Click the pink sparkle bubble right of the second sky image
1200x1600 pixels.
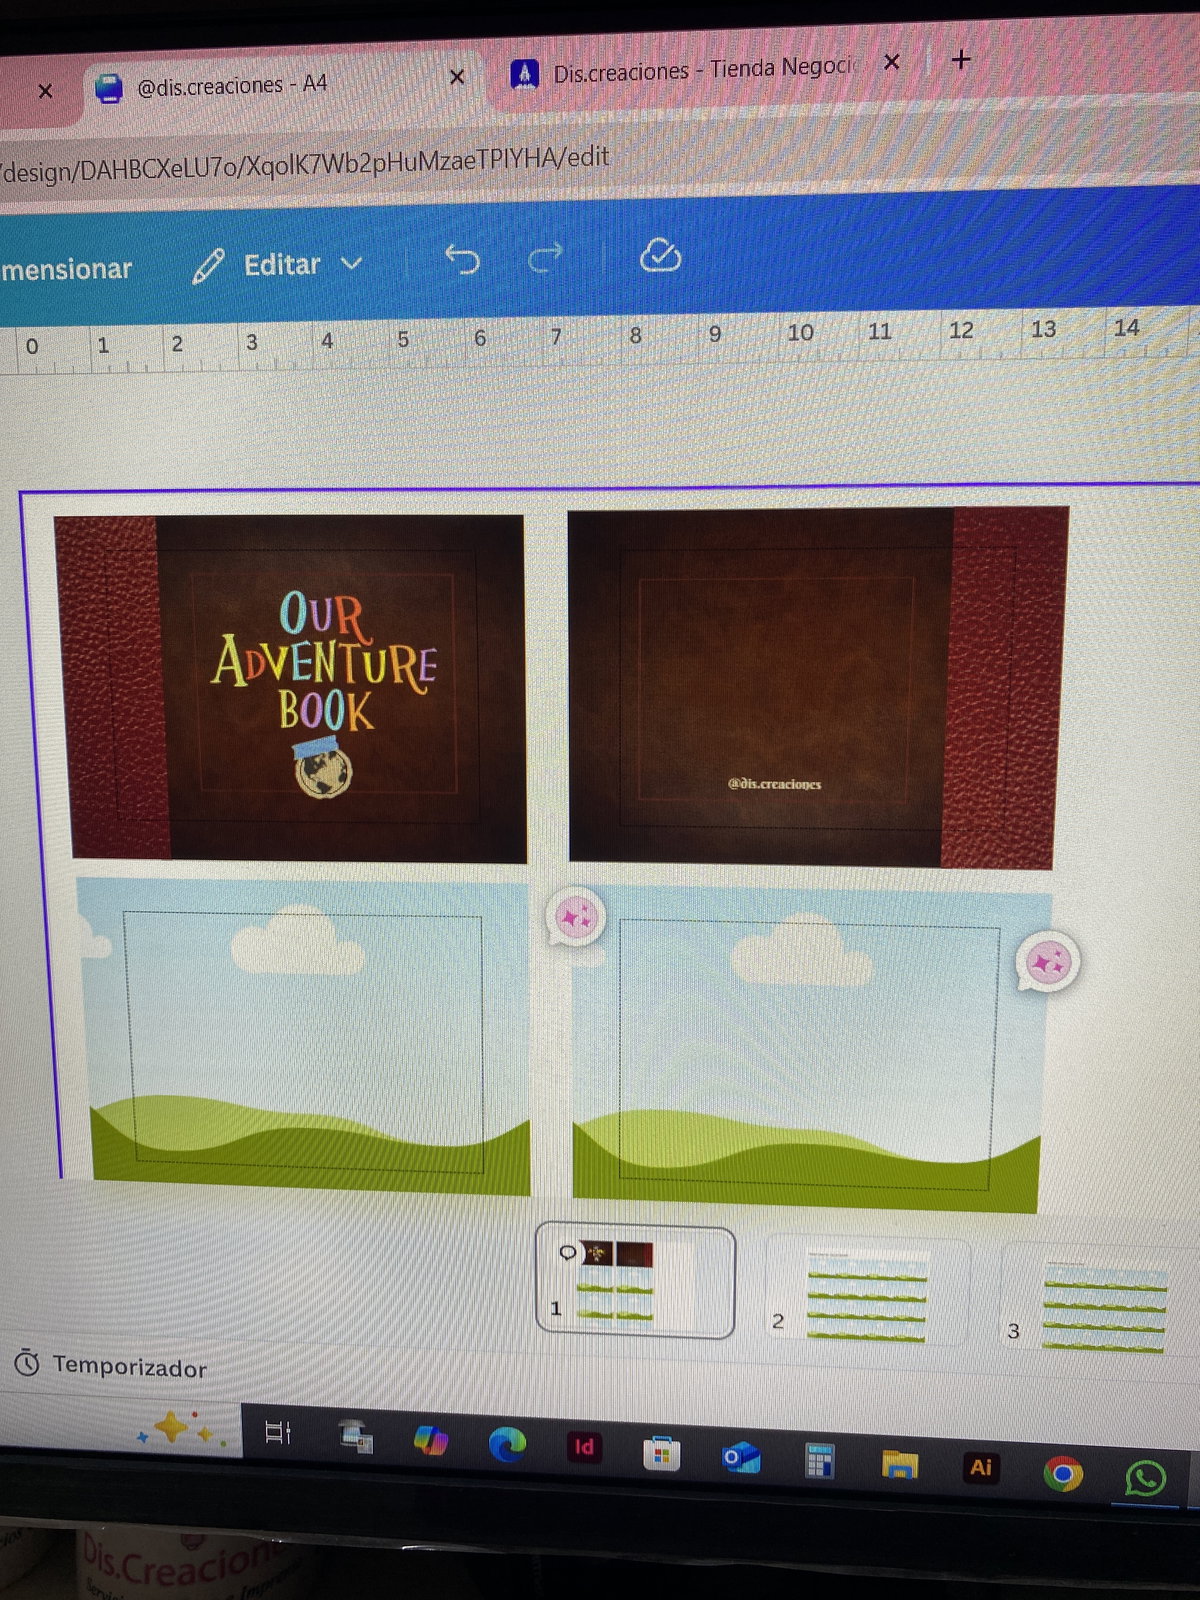1047,962
